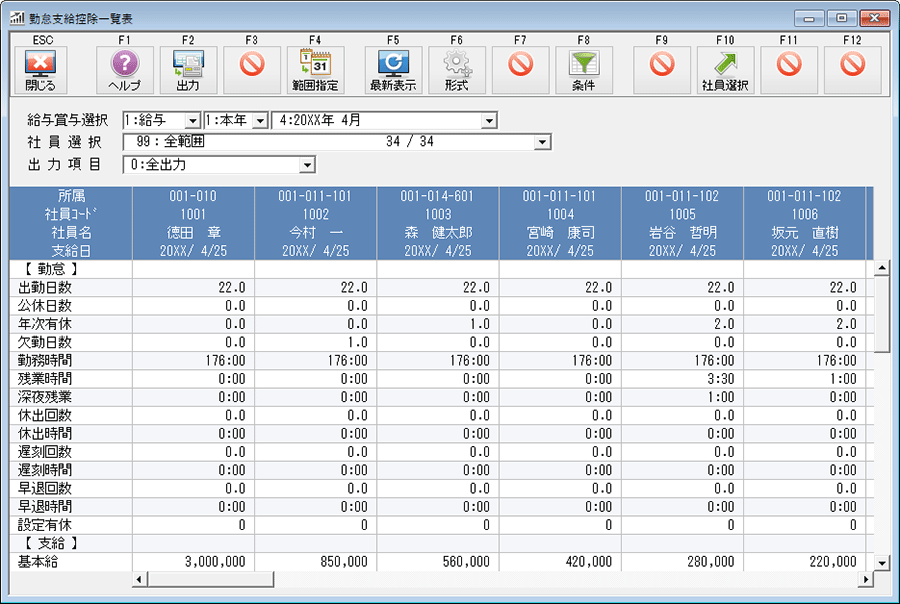Click the disabled F11 toolbar icon
Screen dimensions: 900x604
789,70
